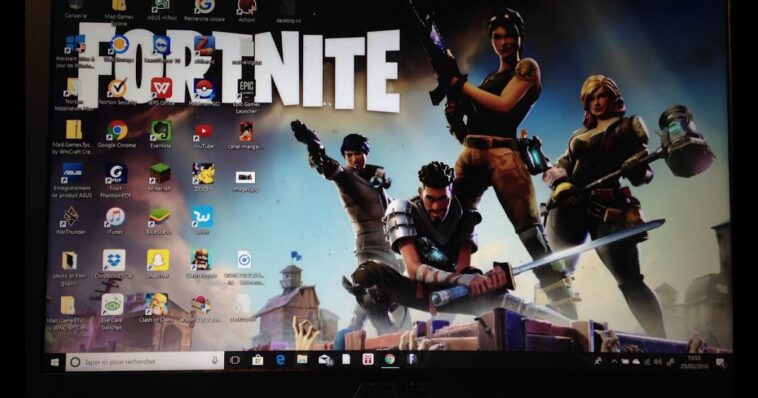
Task: Open the YouTube desktop shortcut
Action: (204, 135)
